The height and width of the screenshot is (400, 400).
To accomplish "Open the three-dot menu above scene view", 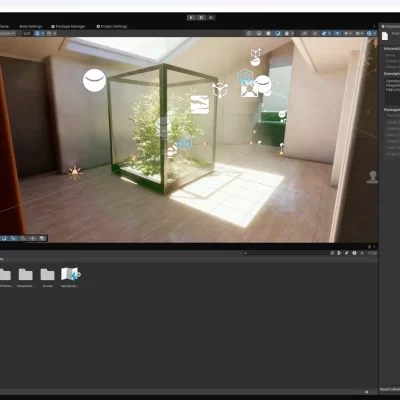I will click(374, 26).
